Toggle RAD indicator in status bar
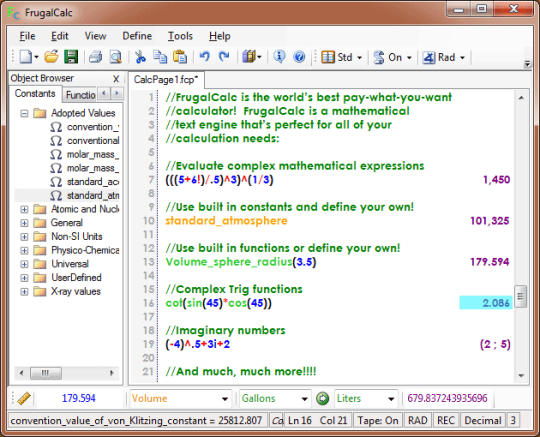This screenshot has width=540, height=437. coord(418,420)
